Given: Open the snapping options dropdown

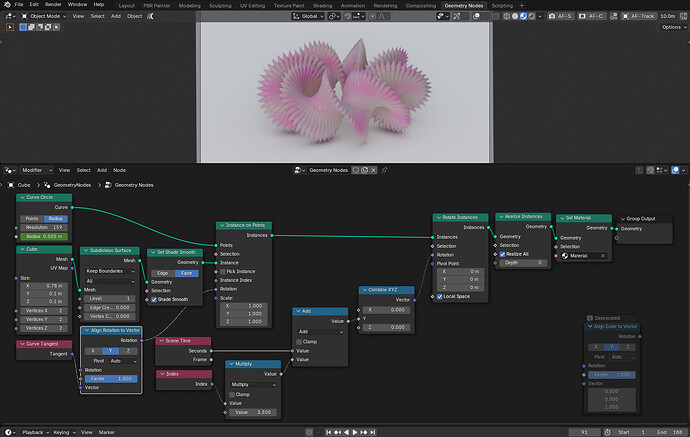Looking at the screenshot, I should (360, 16).
